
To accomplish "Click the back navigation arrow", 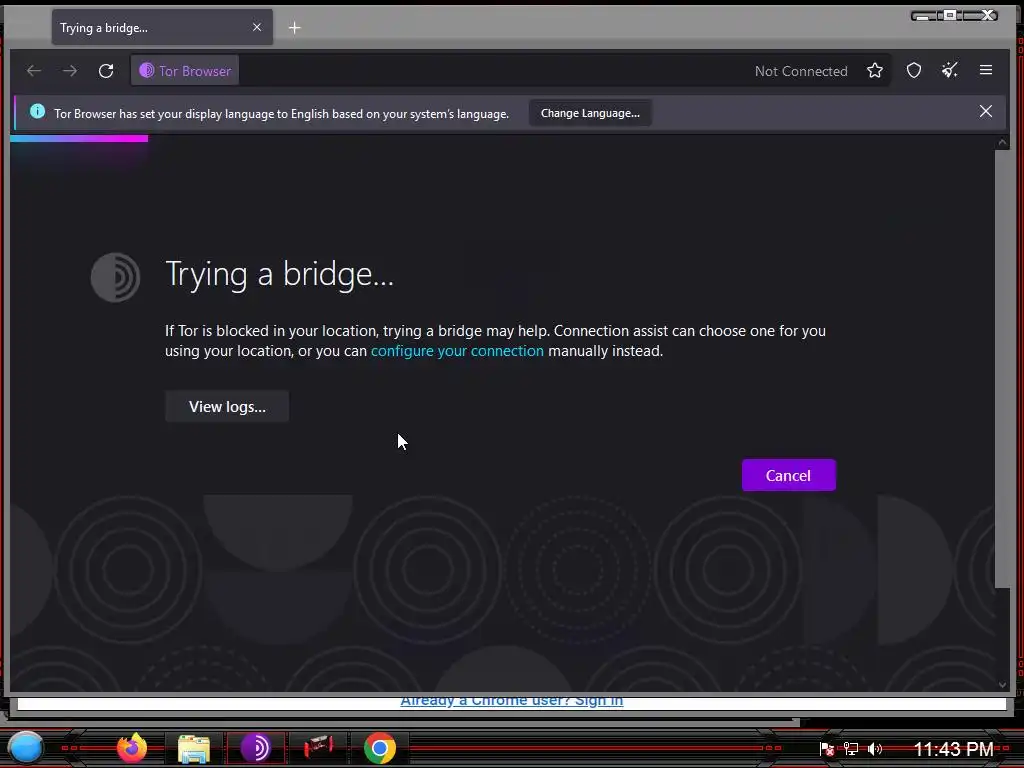I will click(34, 71).
